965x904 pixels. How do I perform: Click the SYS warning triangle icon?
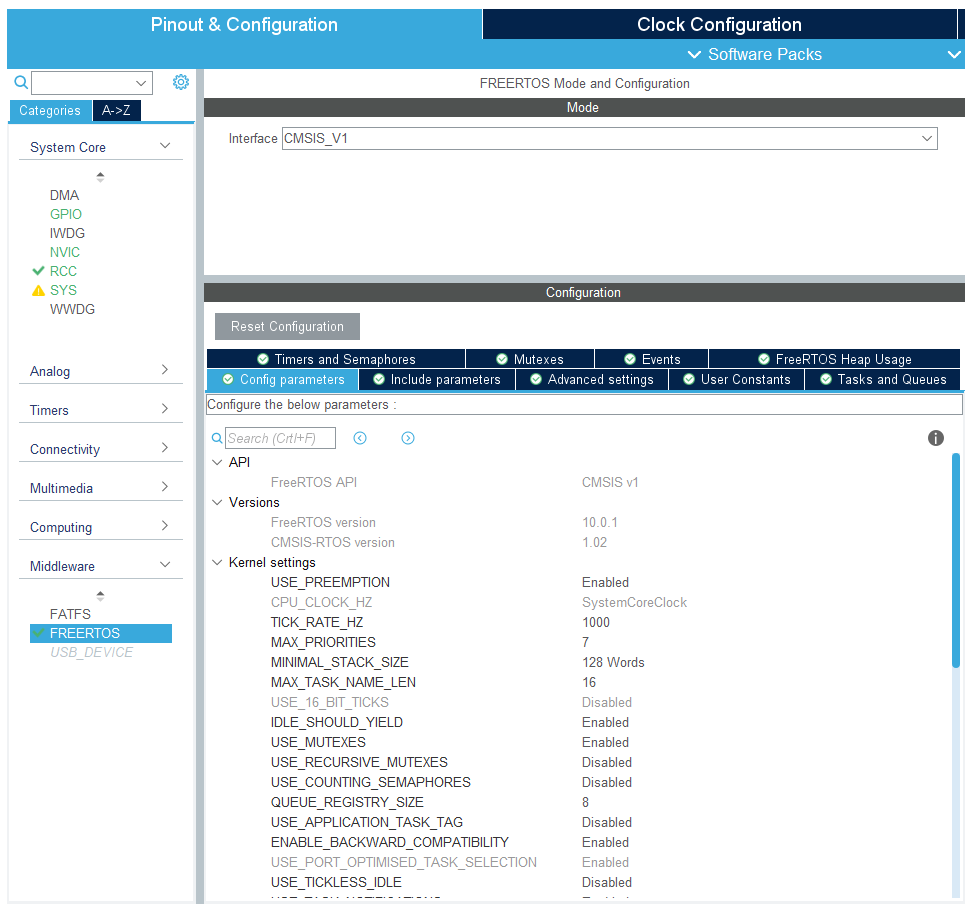point(38,290)
